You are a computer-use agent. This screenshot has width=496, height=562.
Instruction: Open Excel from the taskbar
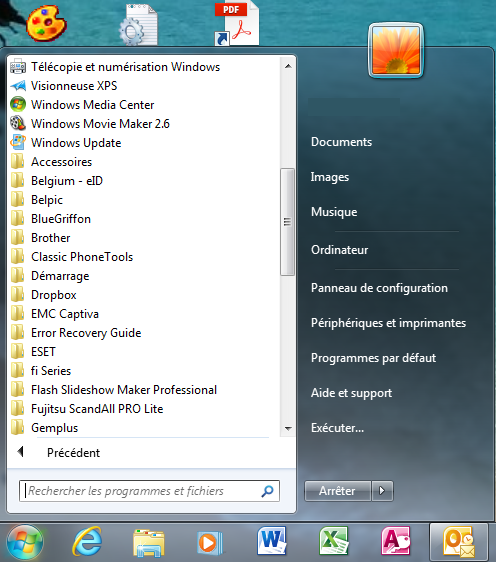tap(334, 541)
